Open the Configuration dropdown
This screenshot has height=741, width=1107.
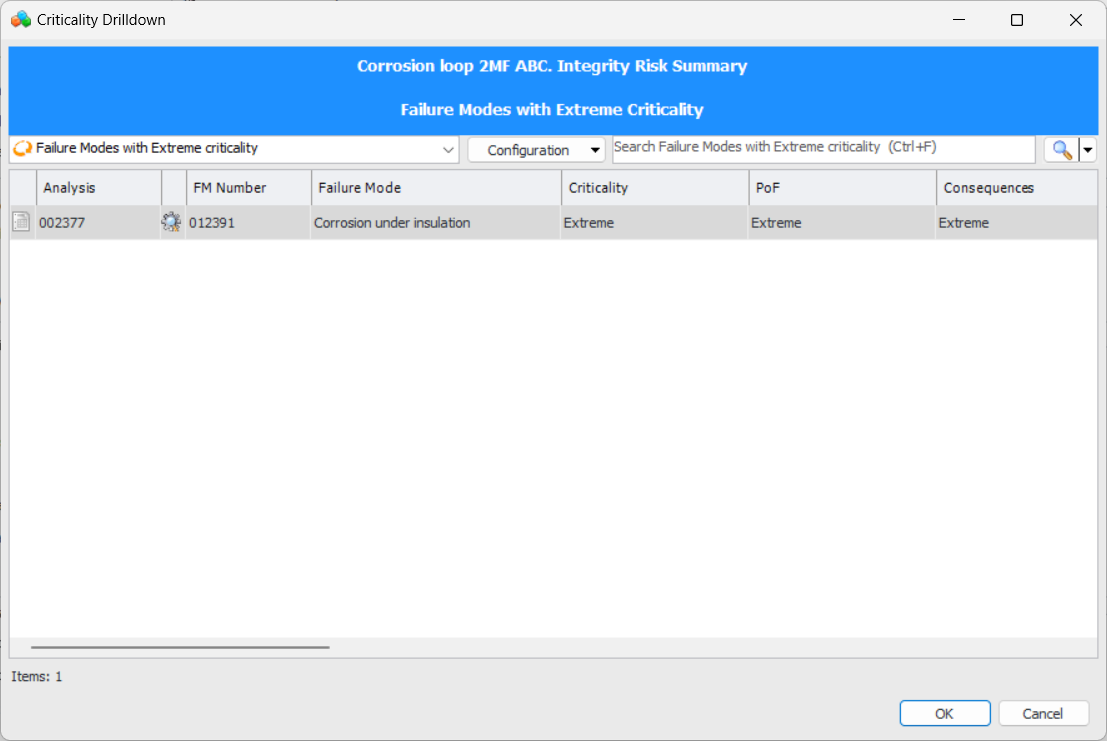[537, 150]
